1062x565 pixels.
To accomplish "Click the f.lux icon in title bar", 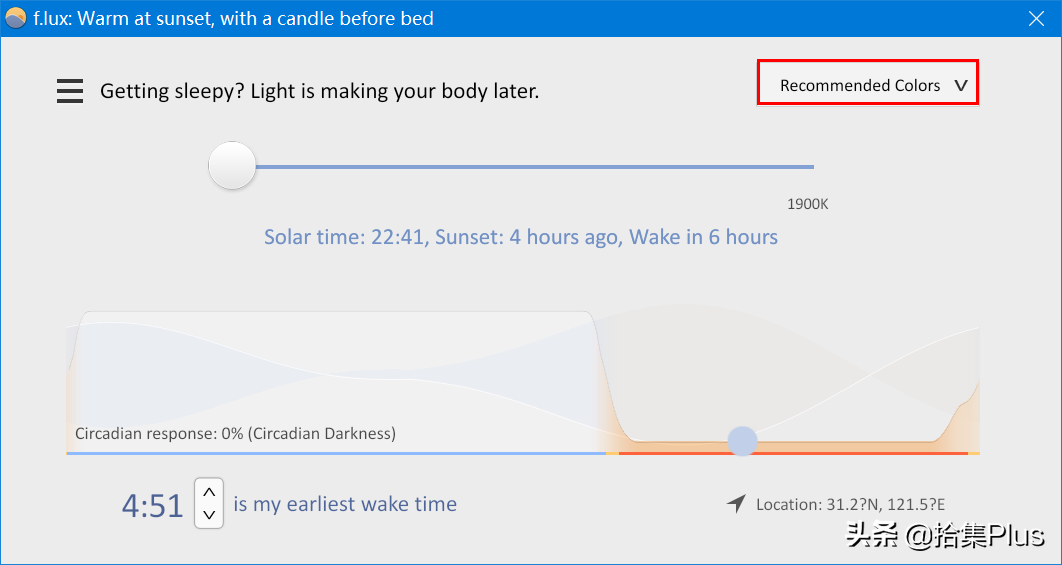I will coord(16,18).
